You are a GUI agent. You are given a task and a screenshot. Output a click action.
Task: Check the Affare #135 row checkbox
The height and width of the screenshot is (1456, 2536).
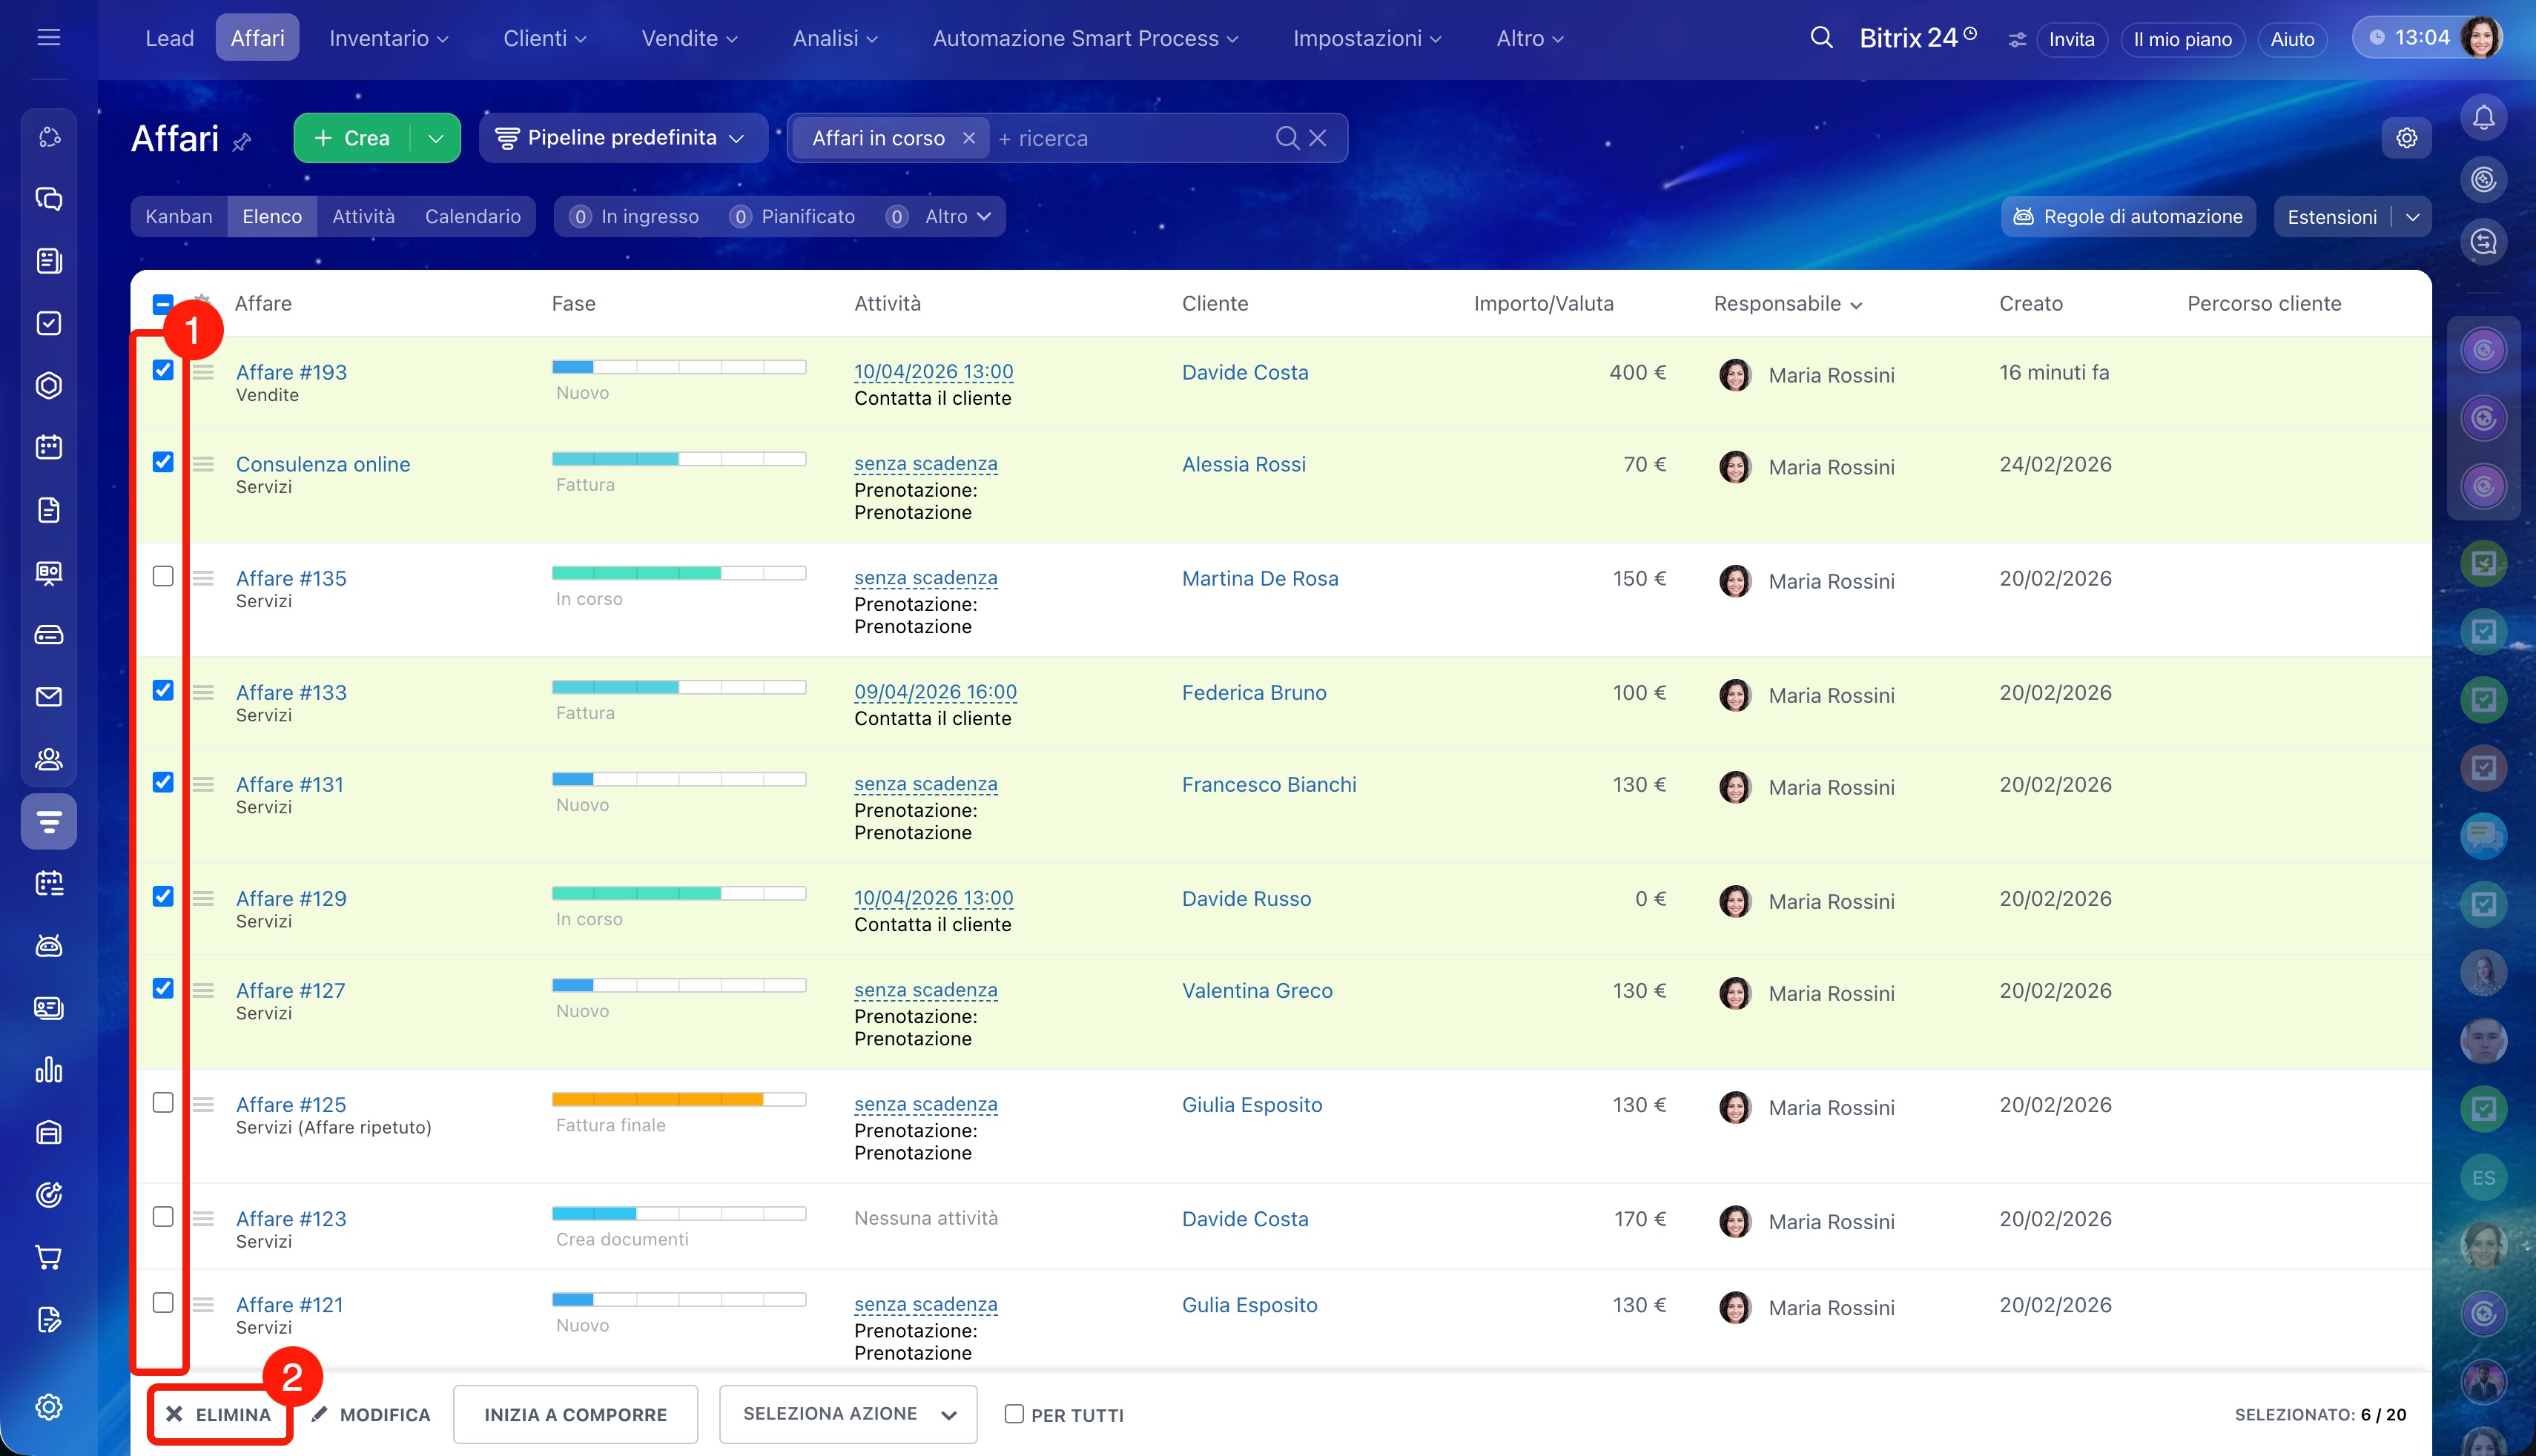click(x=163, y=576)
